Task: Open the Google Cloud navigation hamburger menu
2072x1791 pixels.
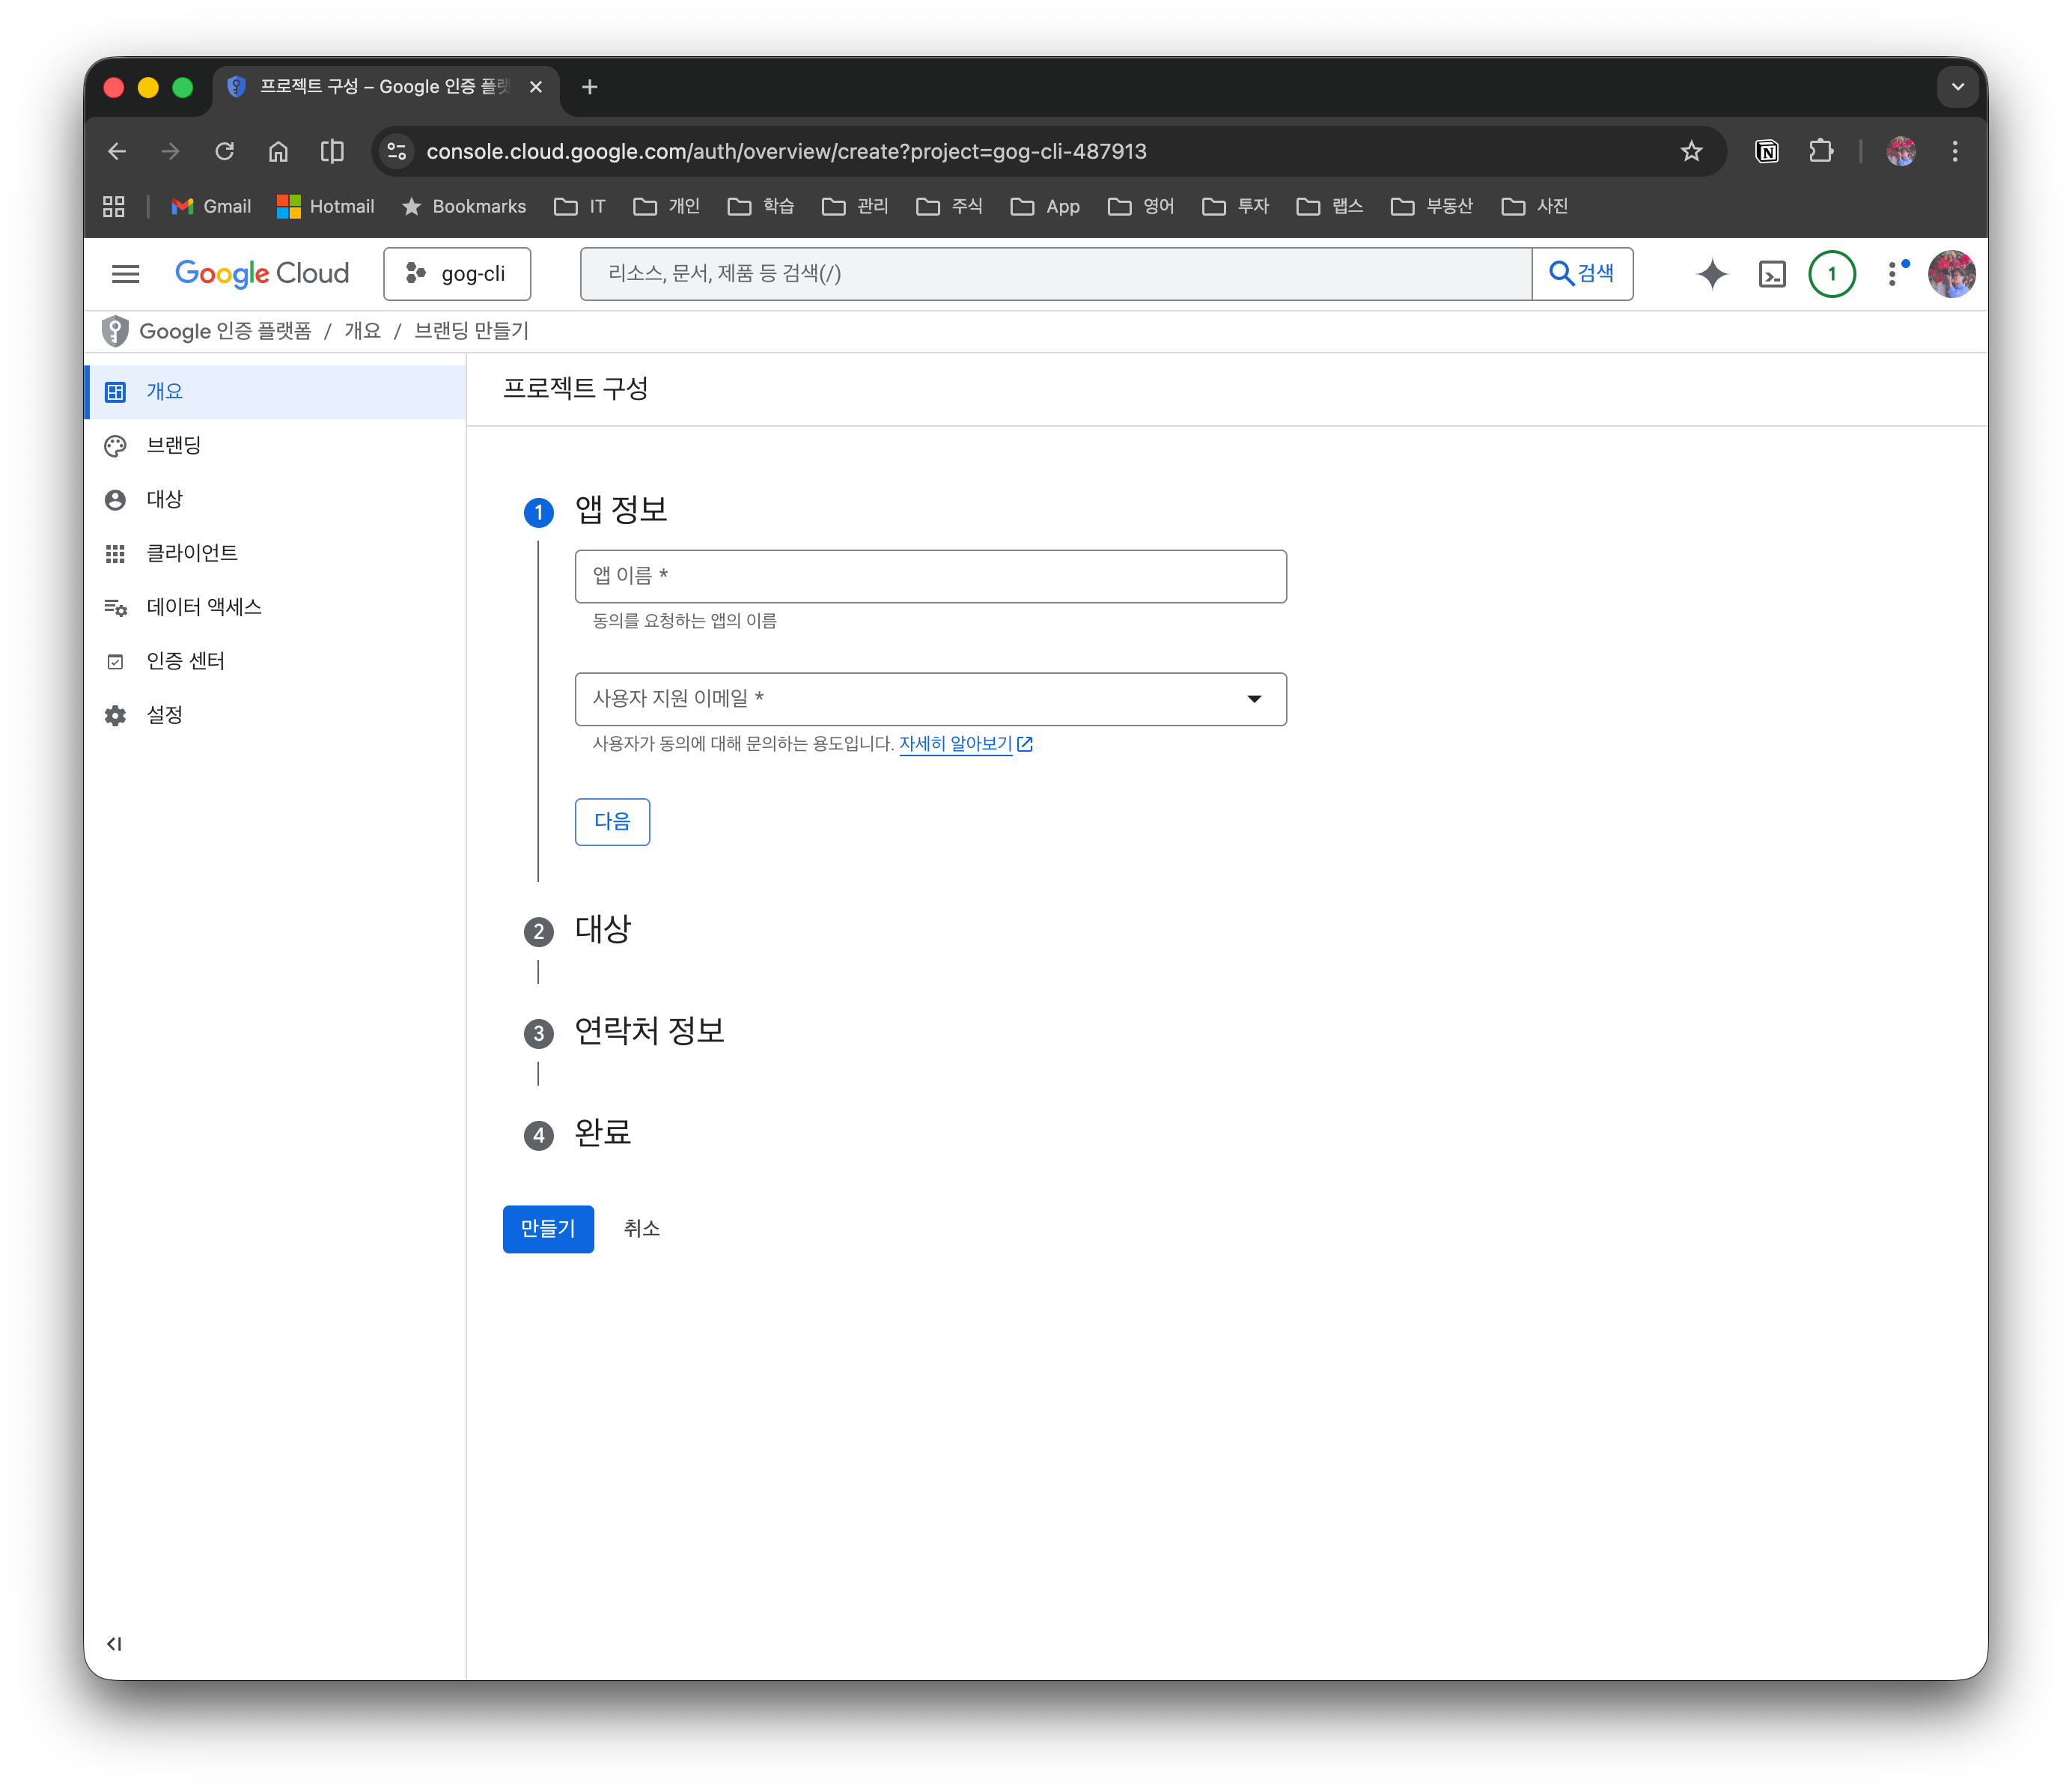Action: [x=126, y=274]
